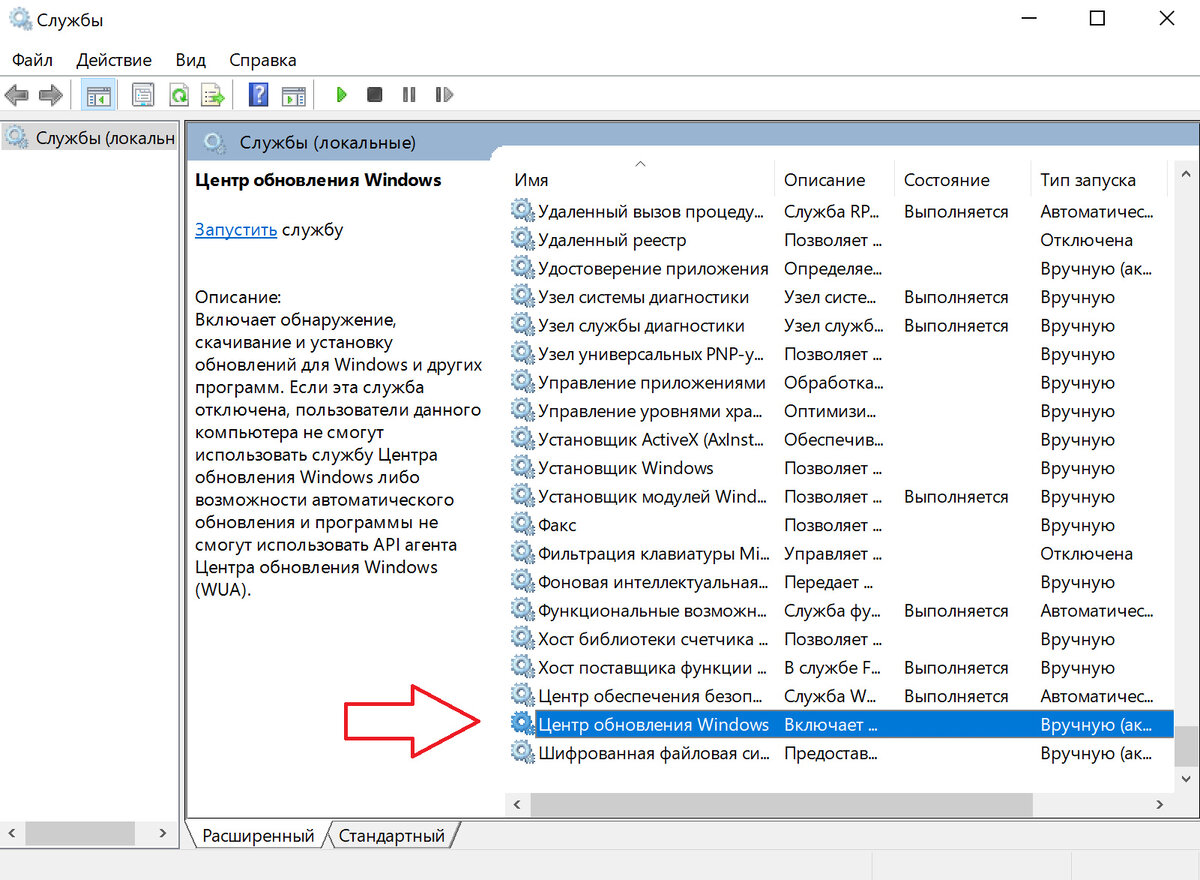Image resolution: width=1200 pixels, height=880 pixels.
Task: Switch to the Стандартный tab
Action: click(392, 835)
